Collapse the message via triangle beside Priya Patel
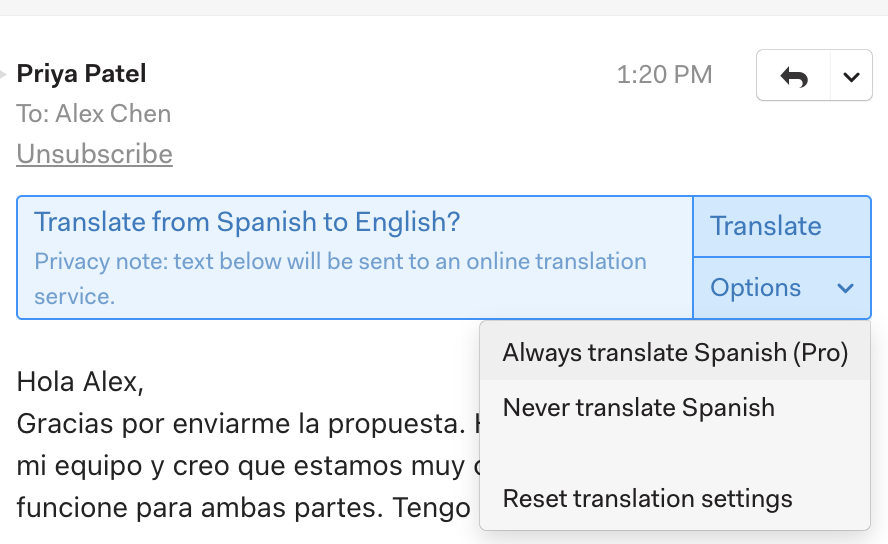The image size is (888, 544). [3, 74]
